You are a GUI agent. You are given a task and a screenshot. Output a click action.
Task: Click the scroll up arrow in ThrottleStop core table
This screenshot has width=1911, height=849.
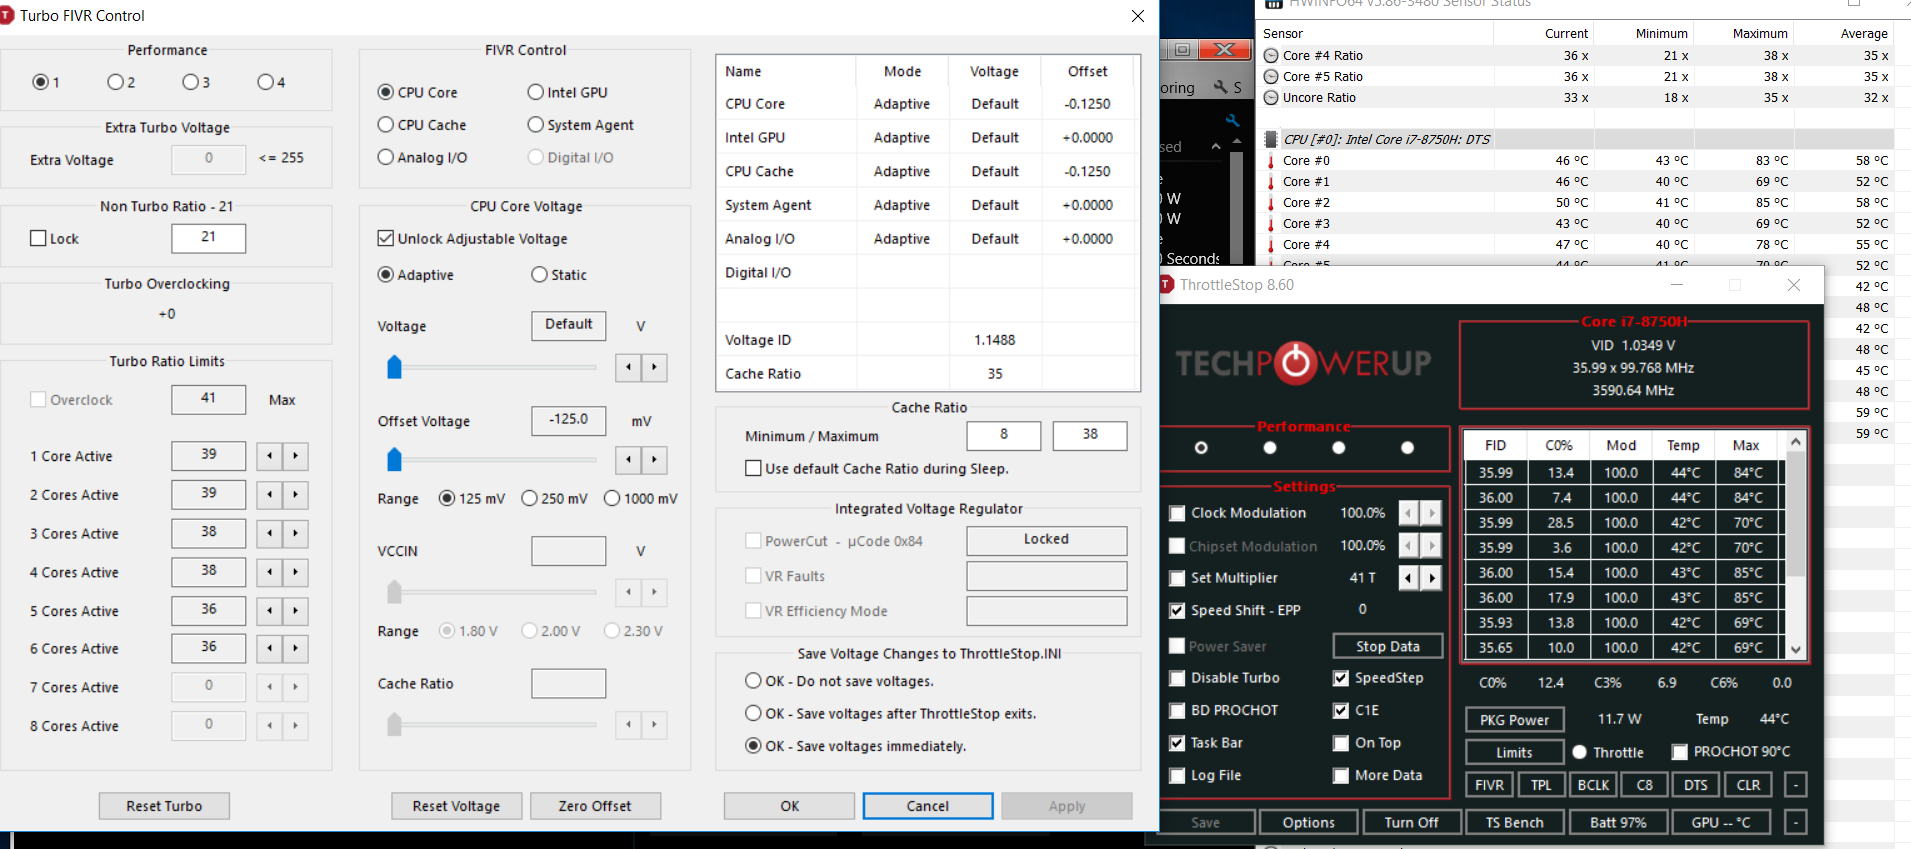click(1796, 441)
